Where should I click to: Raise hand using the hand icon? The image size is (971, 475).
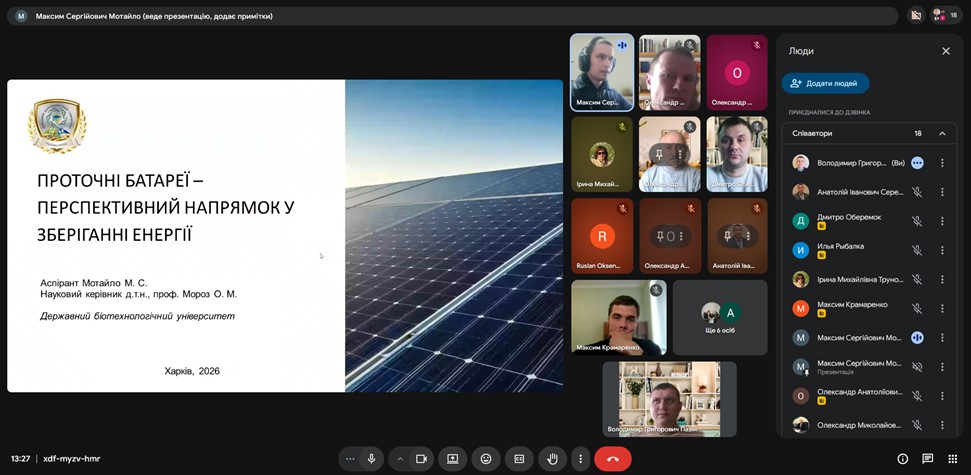click(x=551, y=458)
